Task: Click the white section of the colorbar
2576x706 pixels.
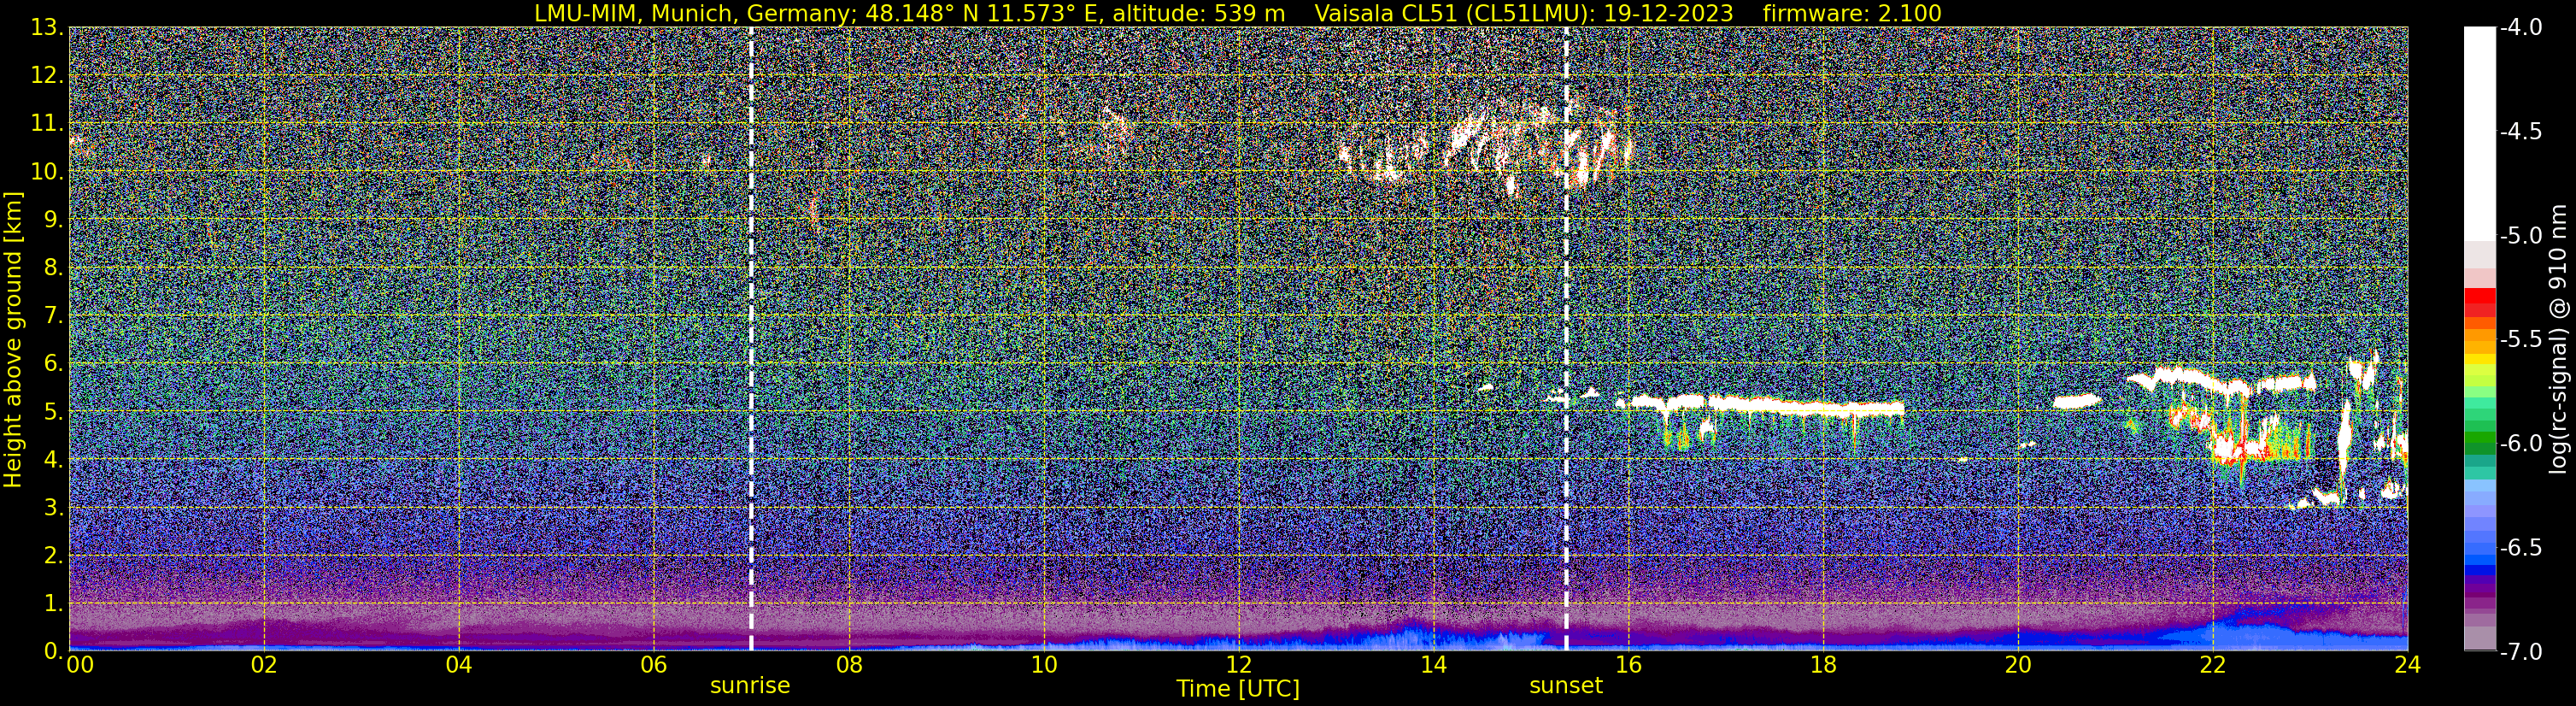Action: click(2480, 133)
